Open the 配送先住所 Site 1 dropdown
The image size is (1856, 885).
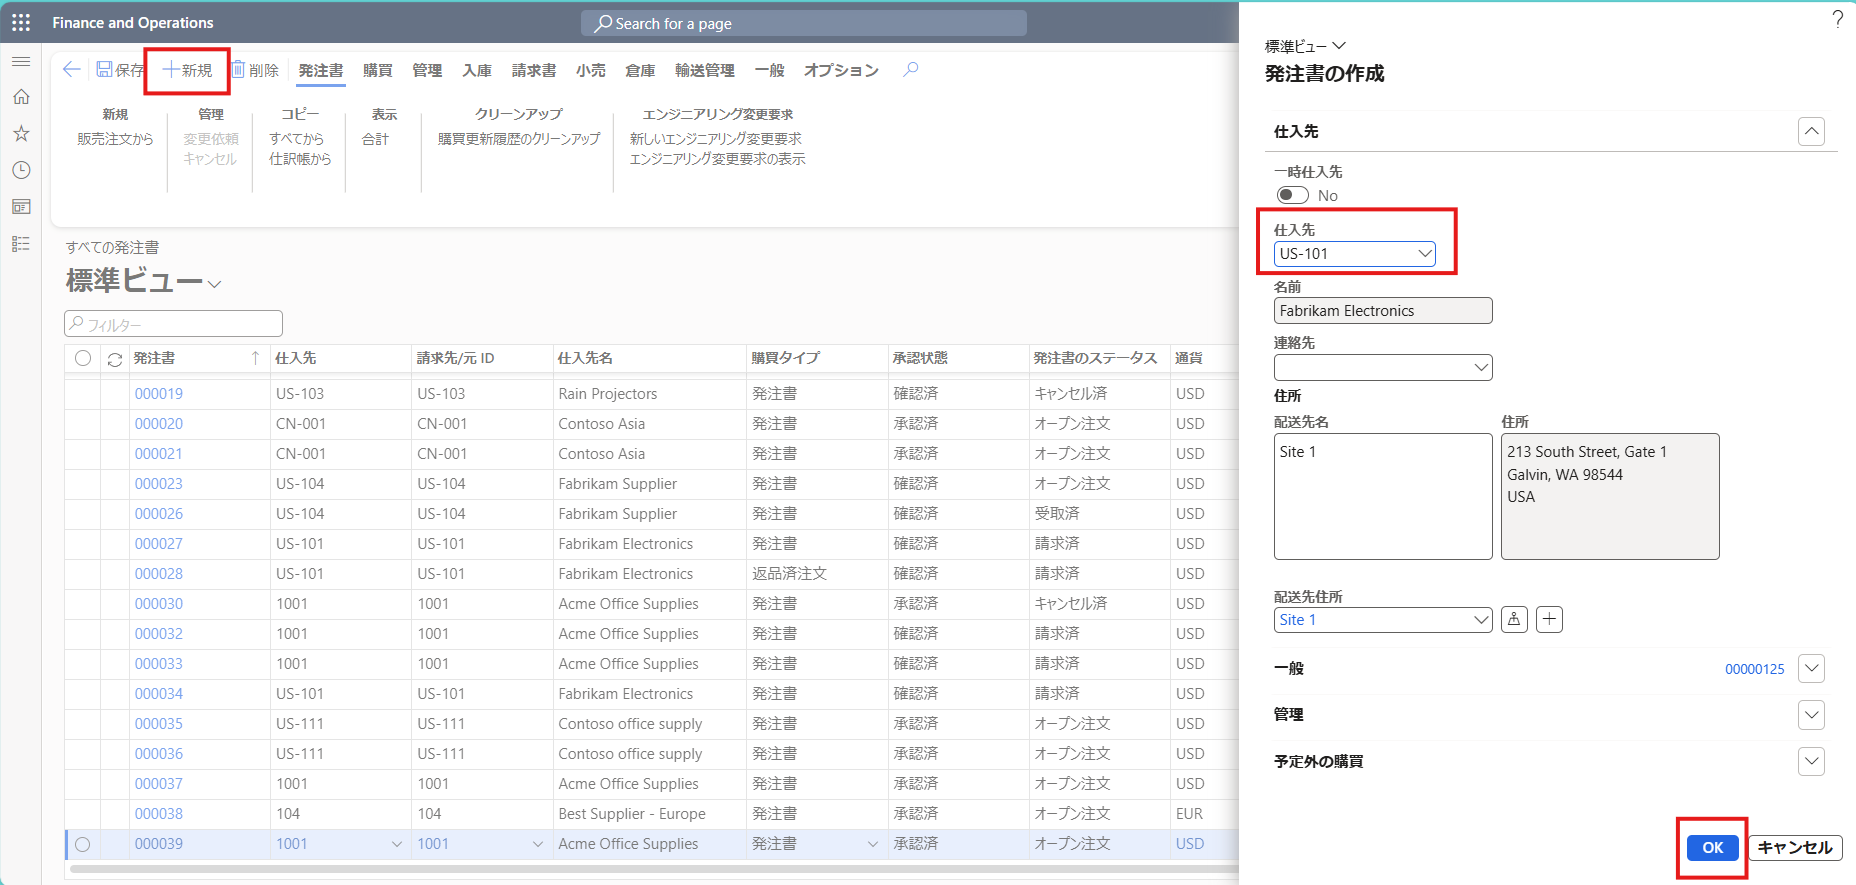(1481, 620)
